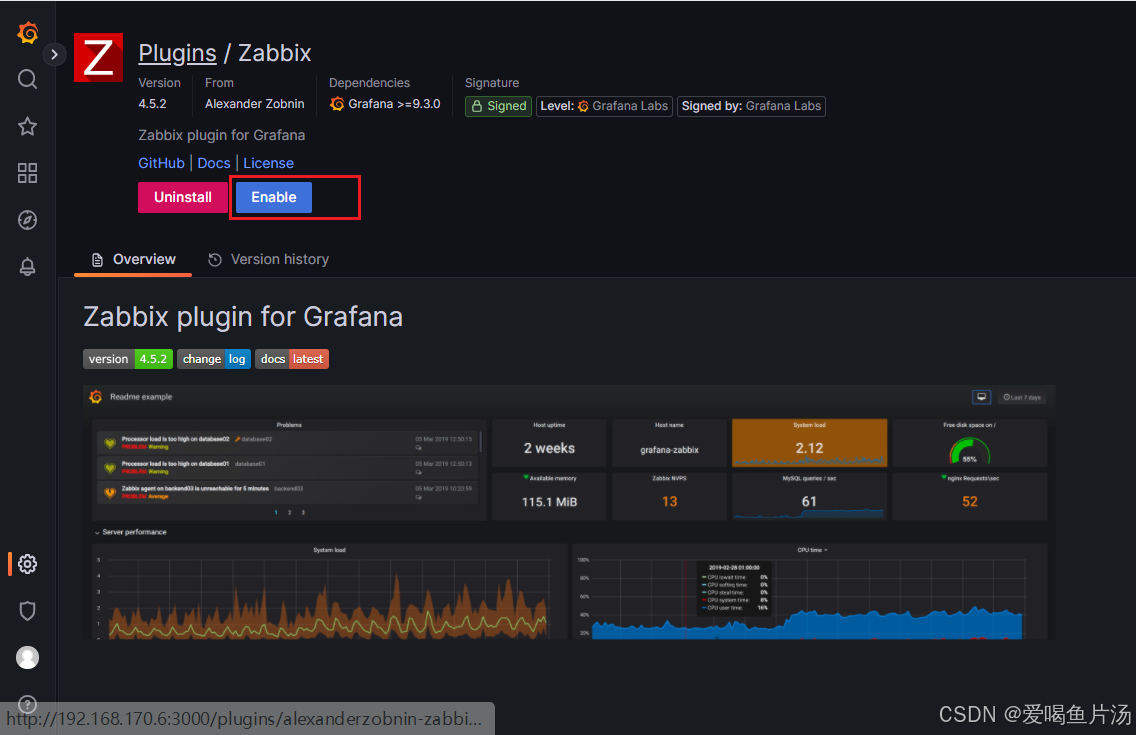Image resolution: width=1136 pixels, height=735 pixels.
Task: Click the Signed by: Grafana Labs badge
Action: (x=751, y=106)
